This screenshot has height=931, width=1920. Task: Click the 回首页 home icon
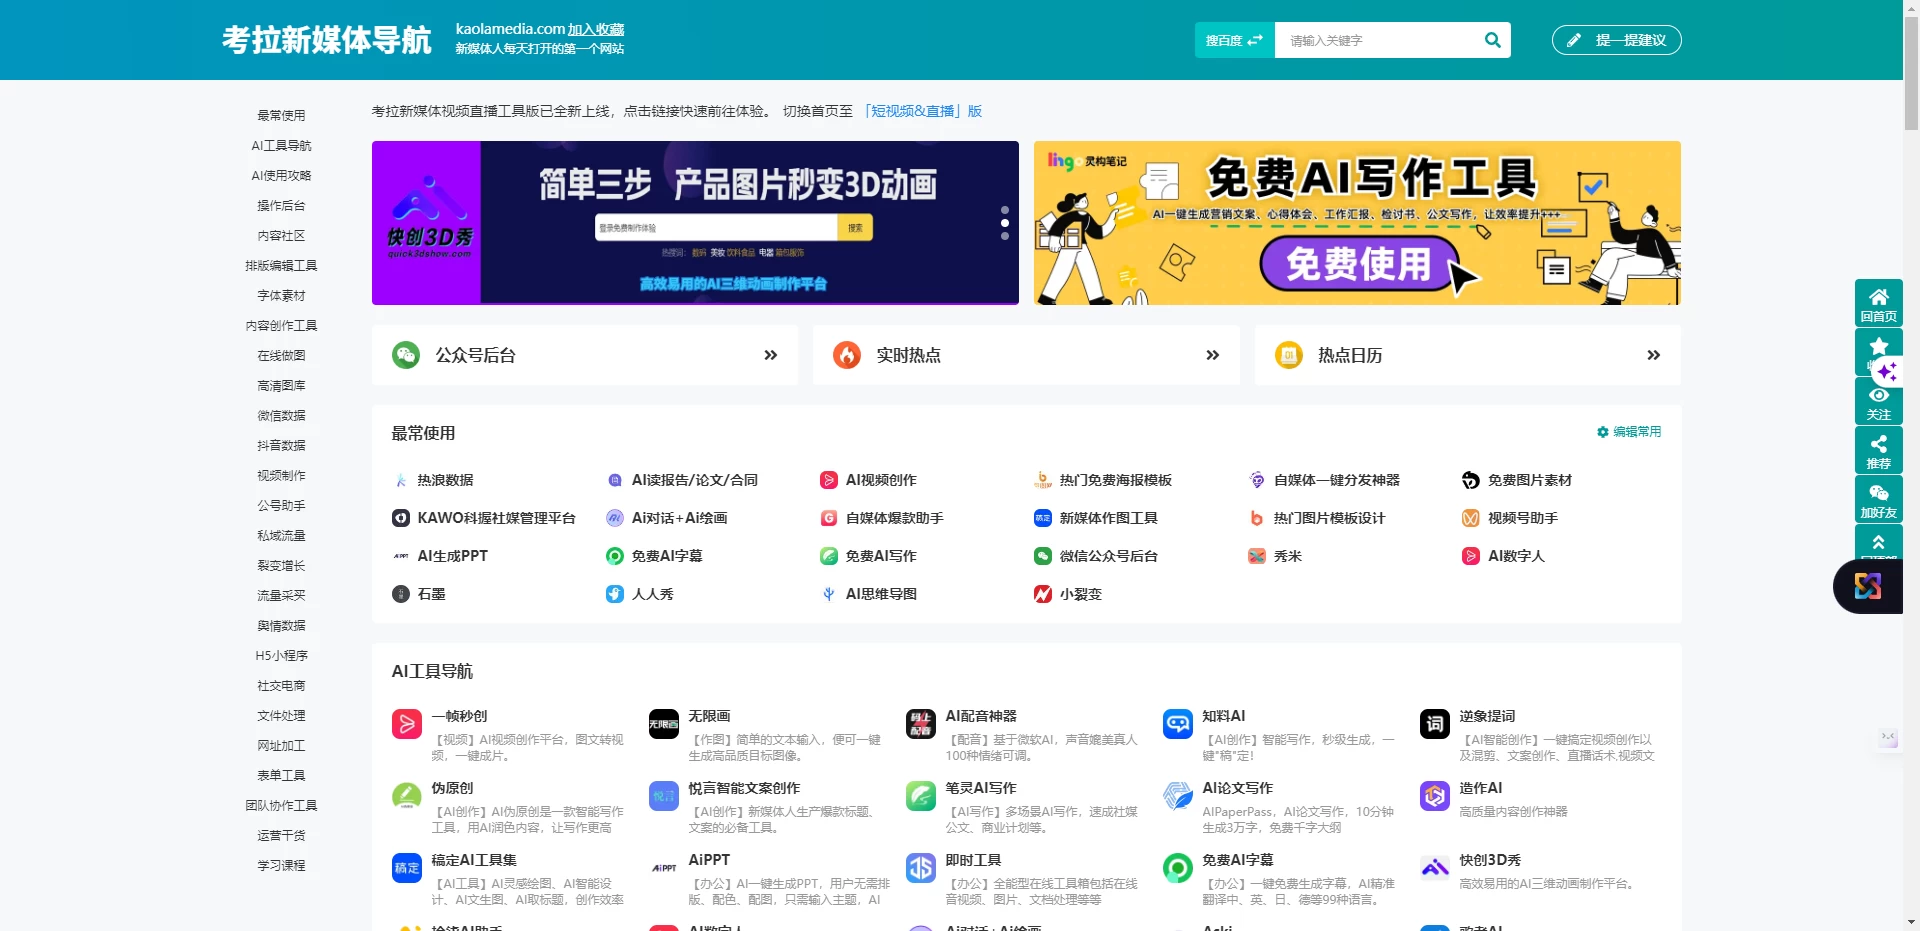coord(1879,297)
